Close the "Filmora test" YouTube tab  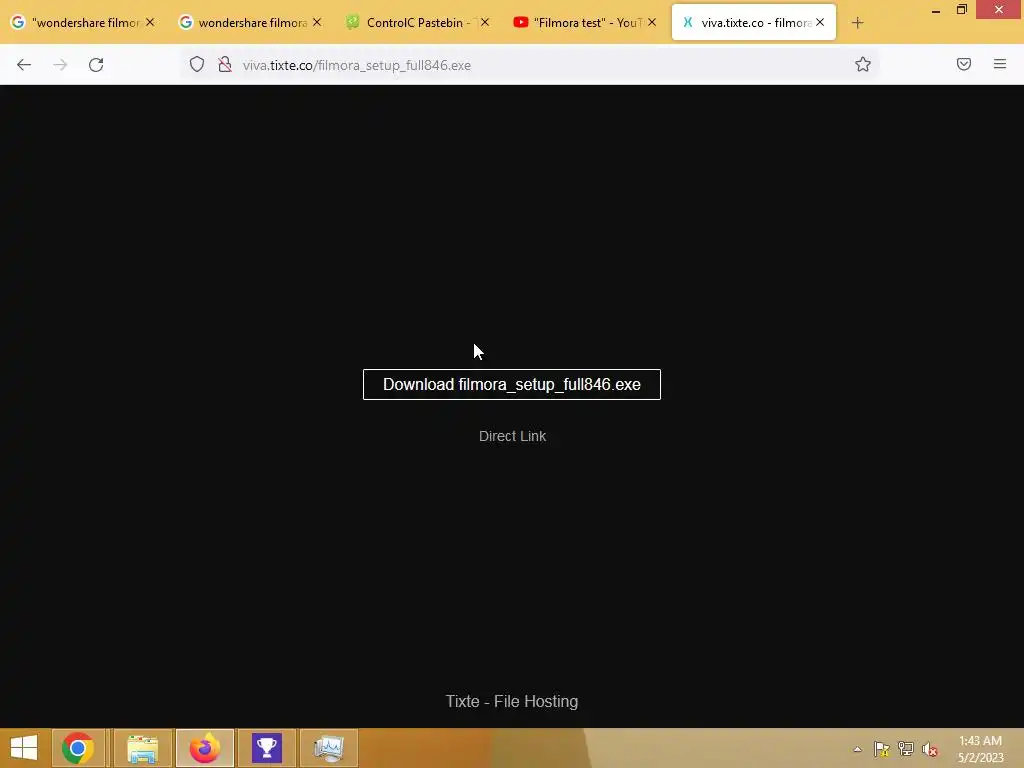[652, 22]
